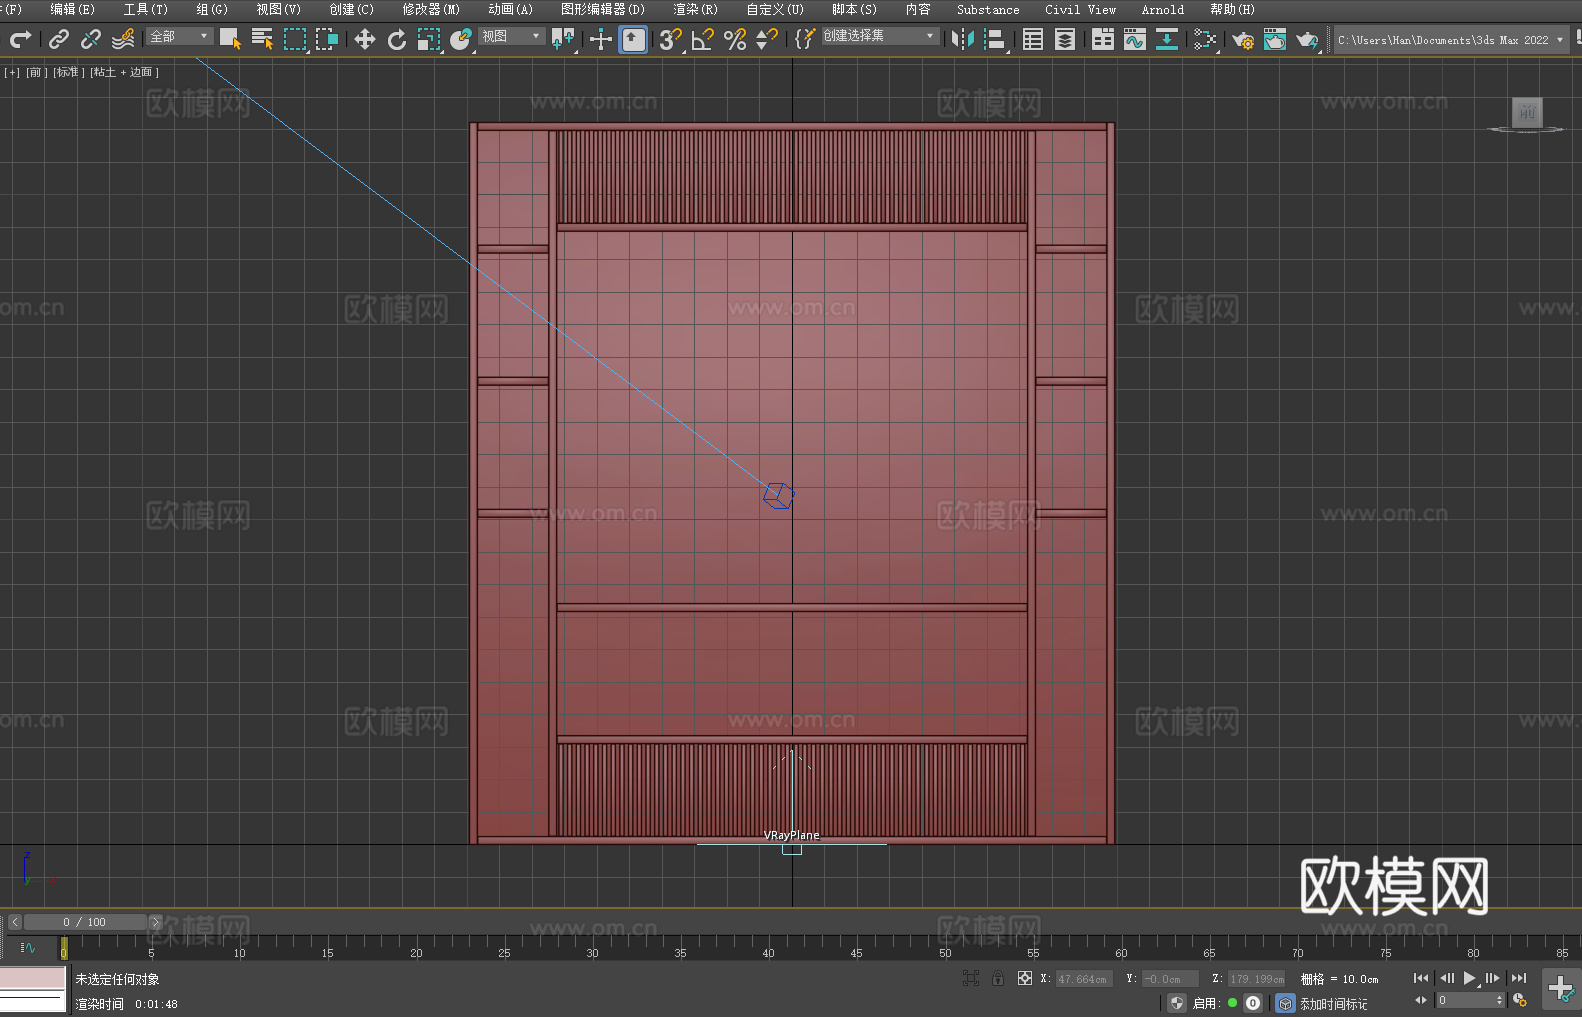Click viewport [+] general menu label
1582x1017 pixels.
click(12, 72)
